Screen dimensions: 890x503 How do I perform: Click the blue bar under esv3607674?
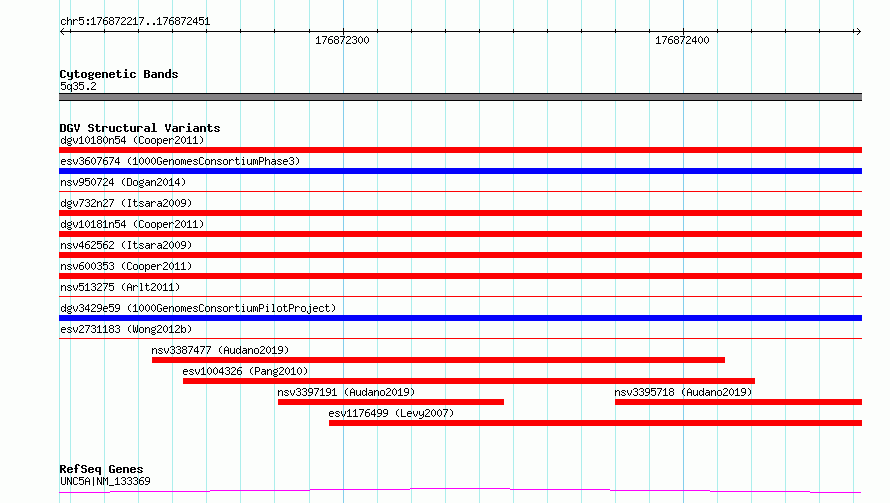tap(460, 171)
